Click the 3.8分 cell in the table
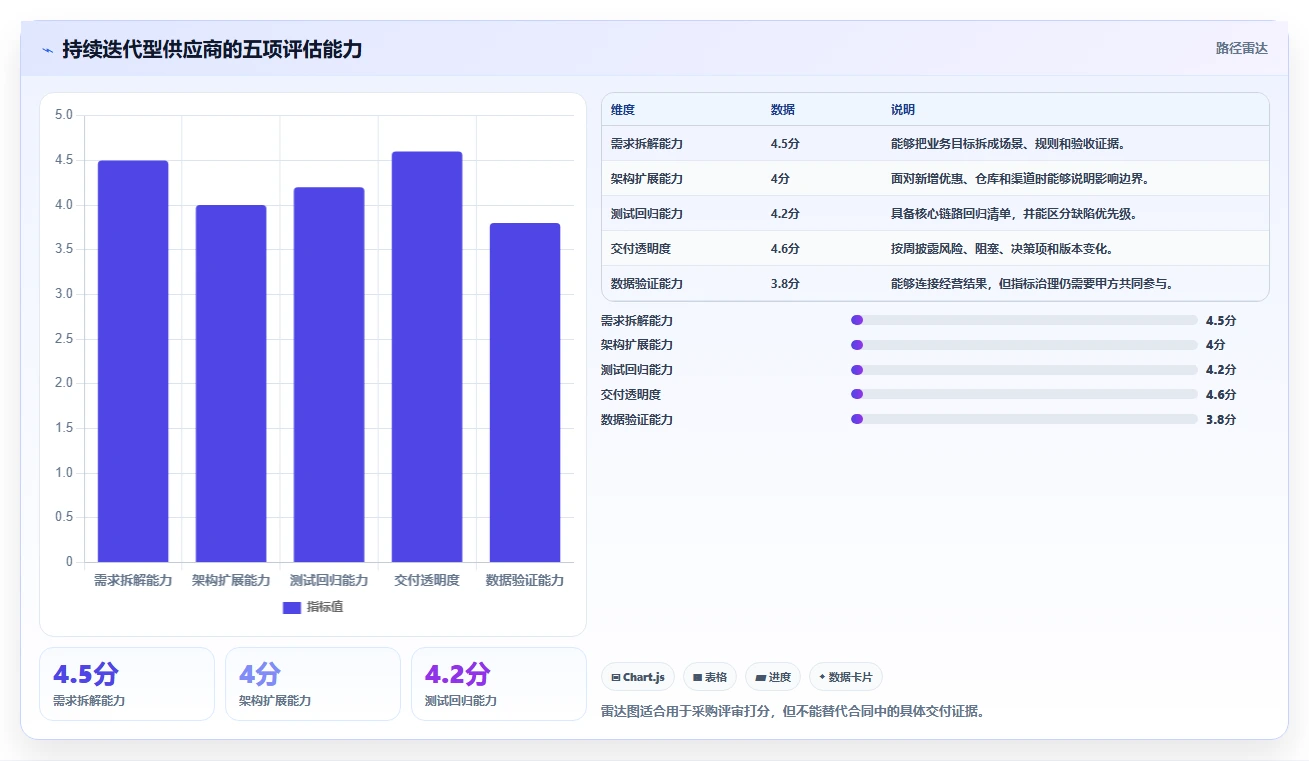Screen dimensions: 1309x761 click(x=785, y=284)
